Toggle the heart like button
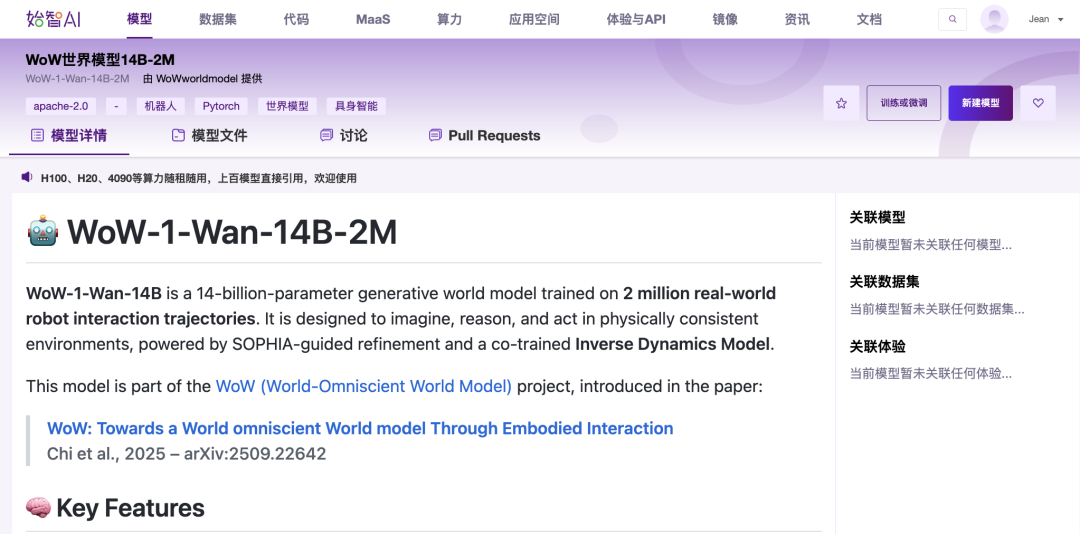The width and height of the screenshot is (1080, 534). [x=1038, y=103]
